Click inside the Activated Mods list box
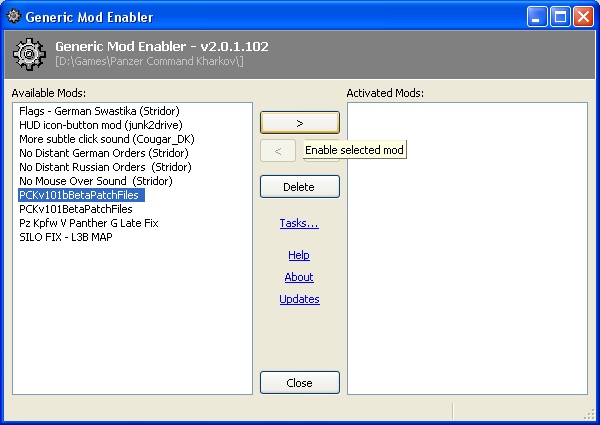Image resolution: width=600 pixels, height=425 pixels. 467,248
